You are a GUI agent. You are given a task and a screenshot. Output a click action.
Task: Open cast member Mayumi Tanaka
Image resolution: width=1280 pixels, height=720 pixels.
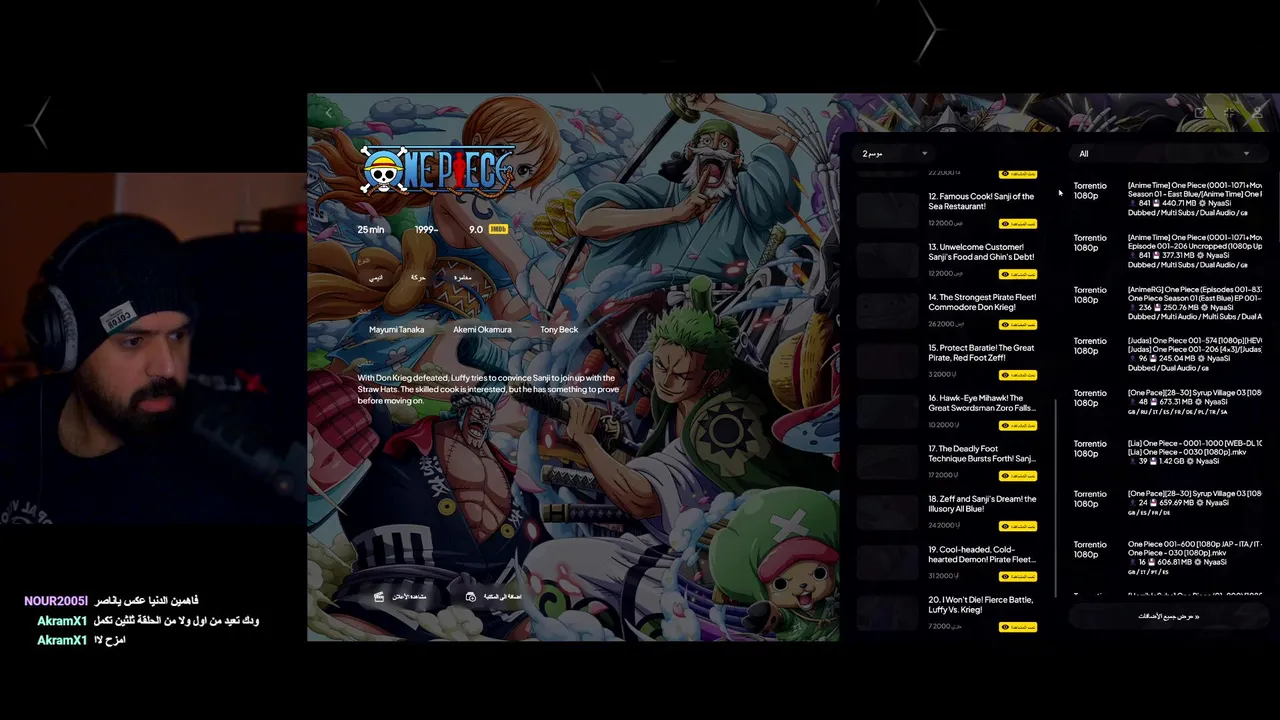pyautogui.click(x=396, y=329)
